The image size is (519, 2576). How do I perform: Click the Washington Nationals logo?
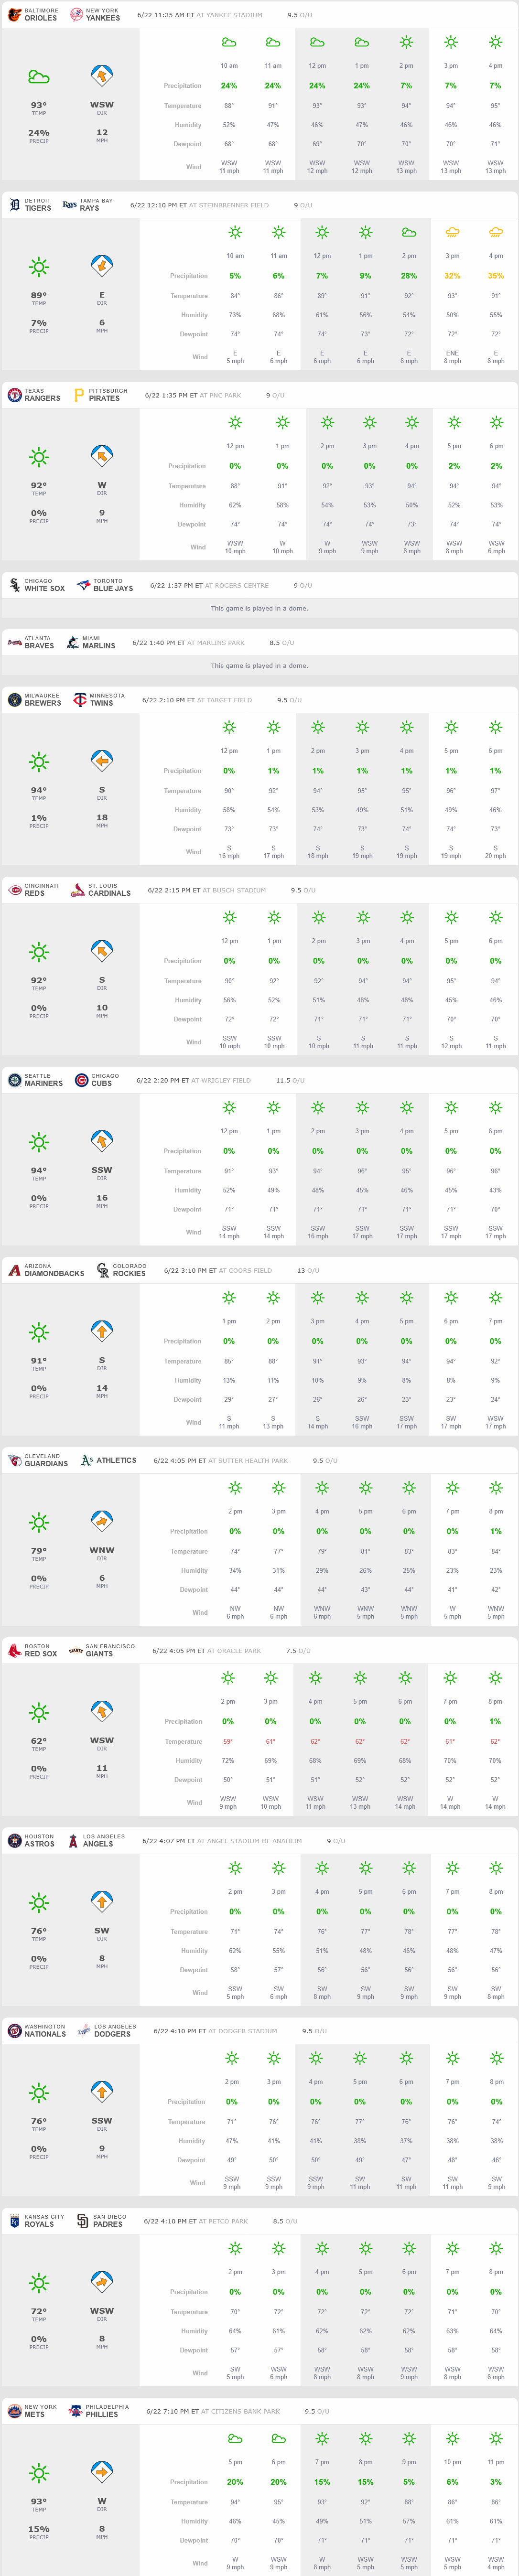click(x=14, y=2030)
